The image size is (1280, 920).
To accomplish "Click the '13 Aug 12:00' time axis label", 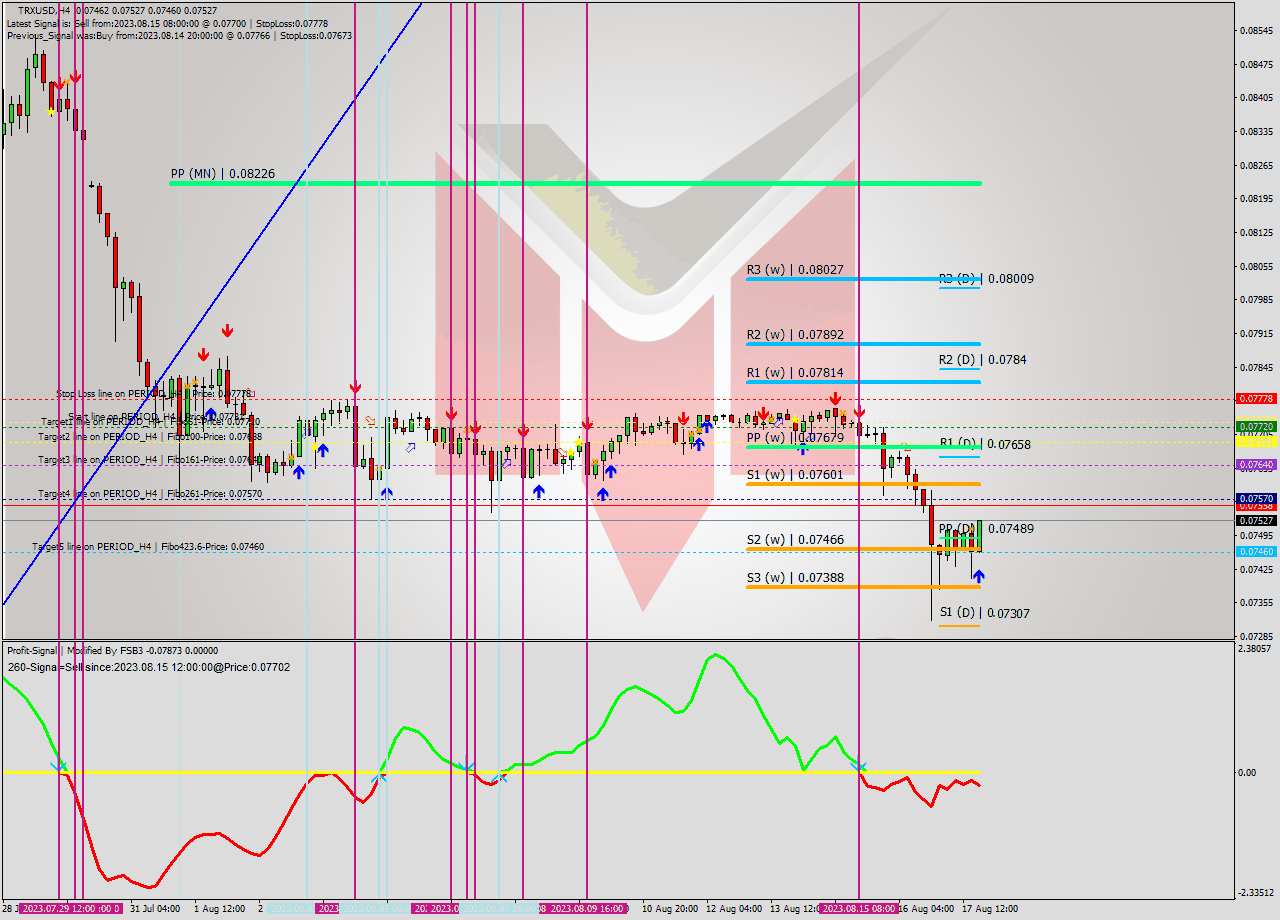I will tap(795, 909).
